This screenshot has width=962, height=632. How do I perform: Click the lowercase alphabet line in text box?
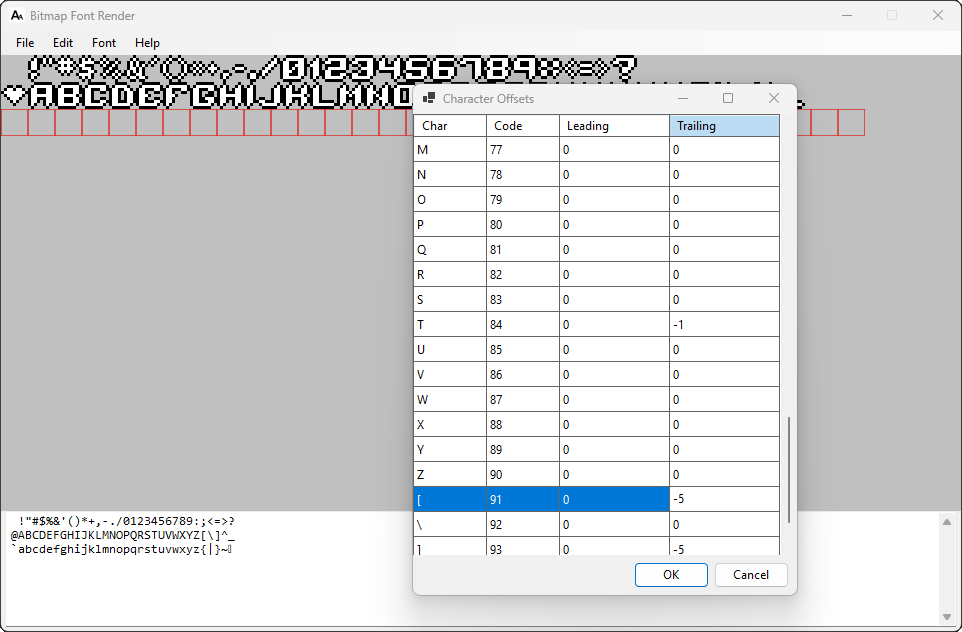tap(121, 549)
